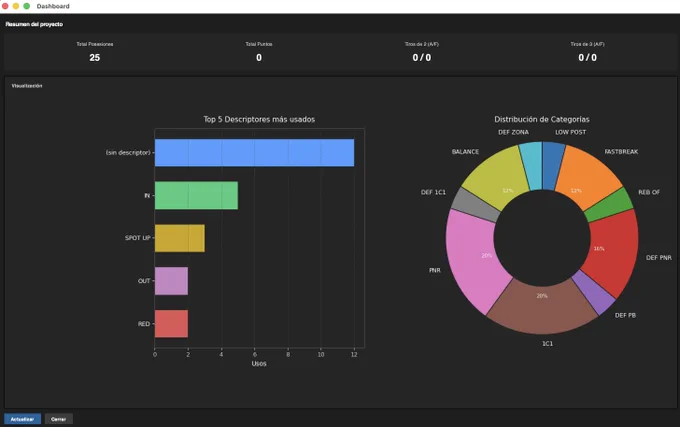Select the cyan DEF ZONA donut segment

[531, 166]
